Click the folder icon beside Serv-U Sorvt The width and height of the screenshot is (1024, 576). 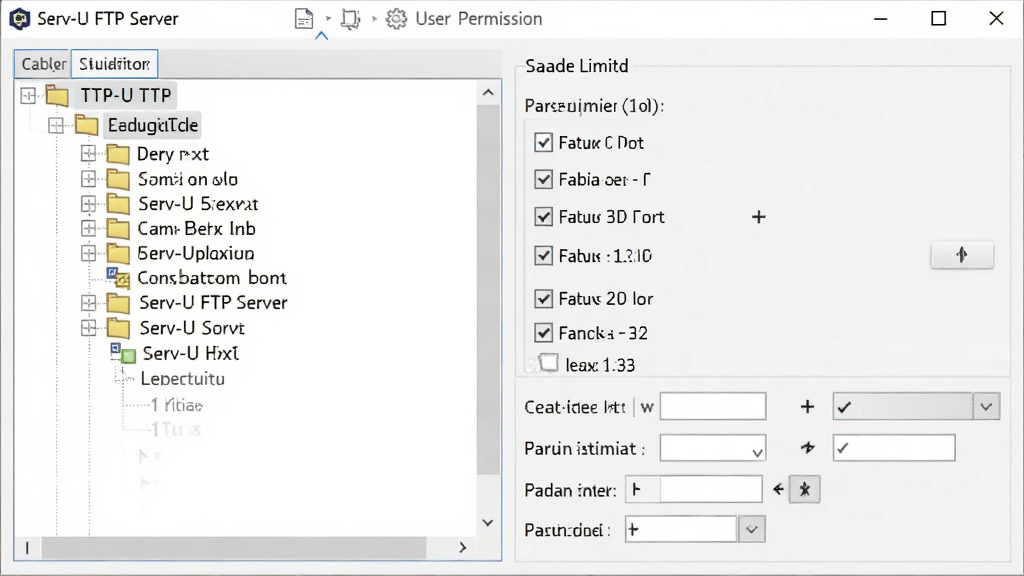pyautogui.click(x=118, y=328)
